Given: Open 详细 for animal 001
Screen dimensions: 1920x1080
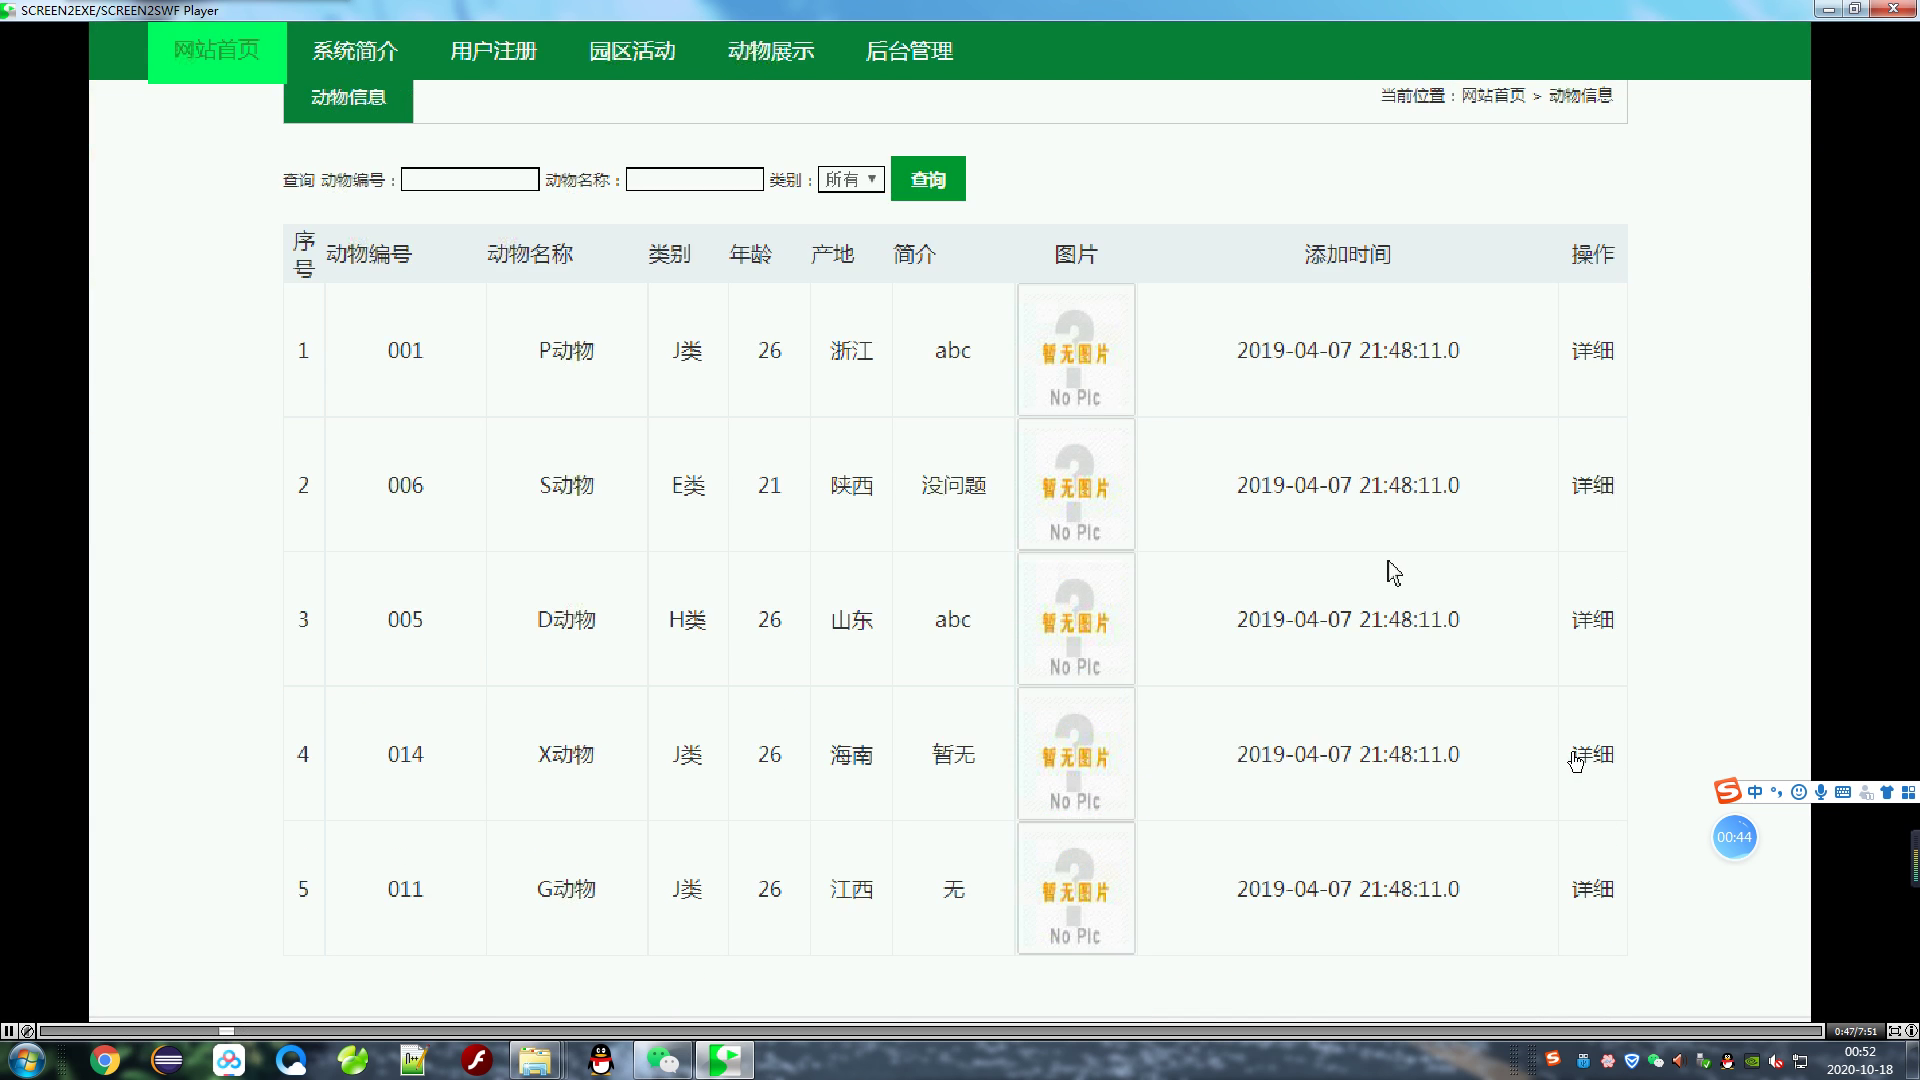Looking at the screenshot, I should 1593,351.
